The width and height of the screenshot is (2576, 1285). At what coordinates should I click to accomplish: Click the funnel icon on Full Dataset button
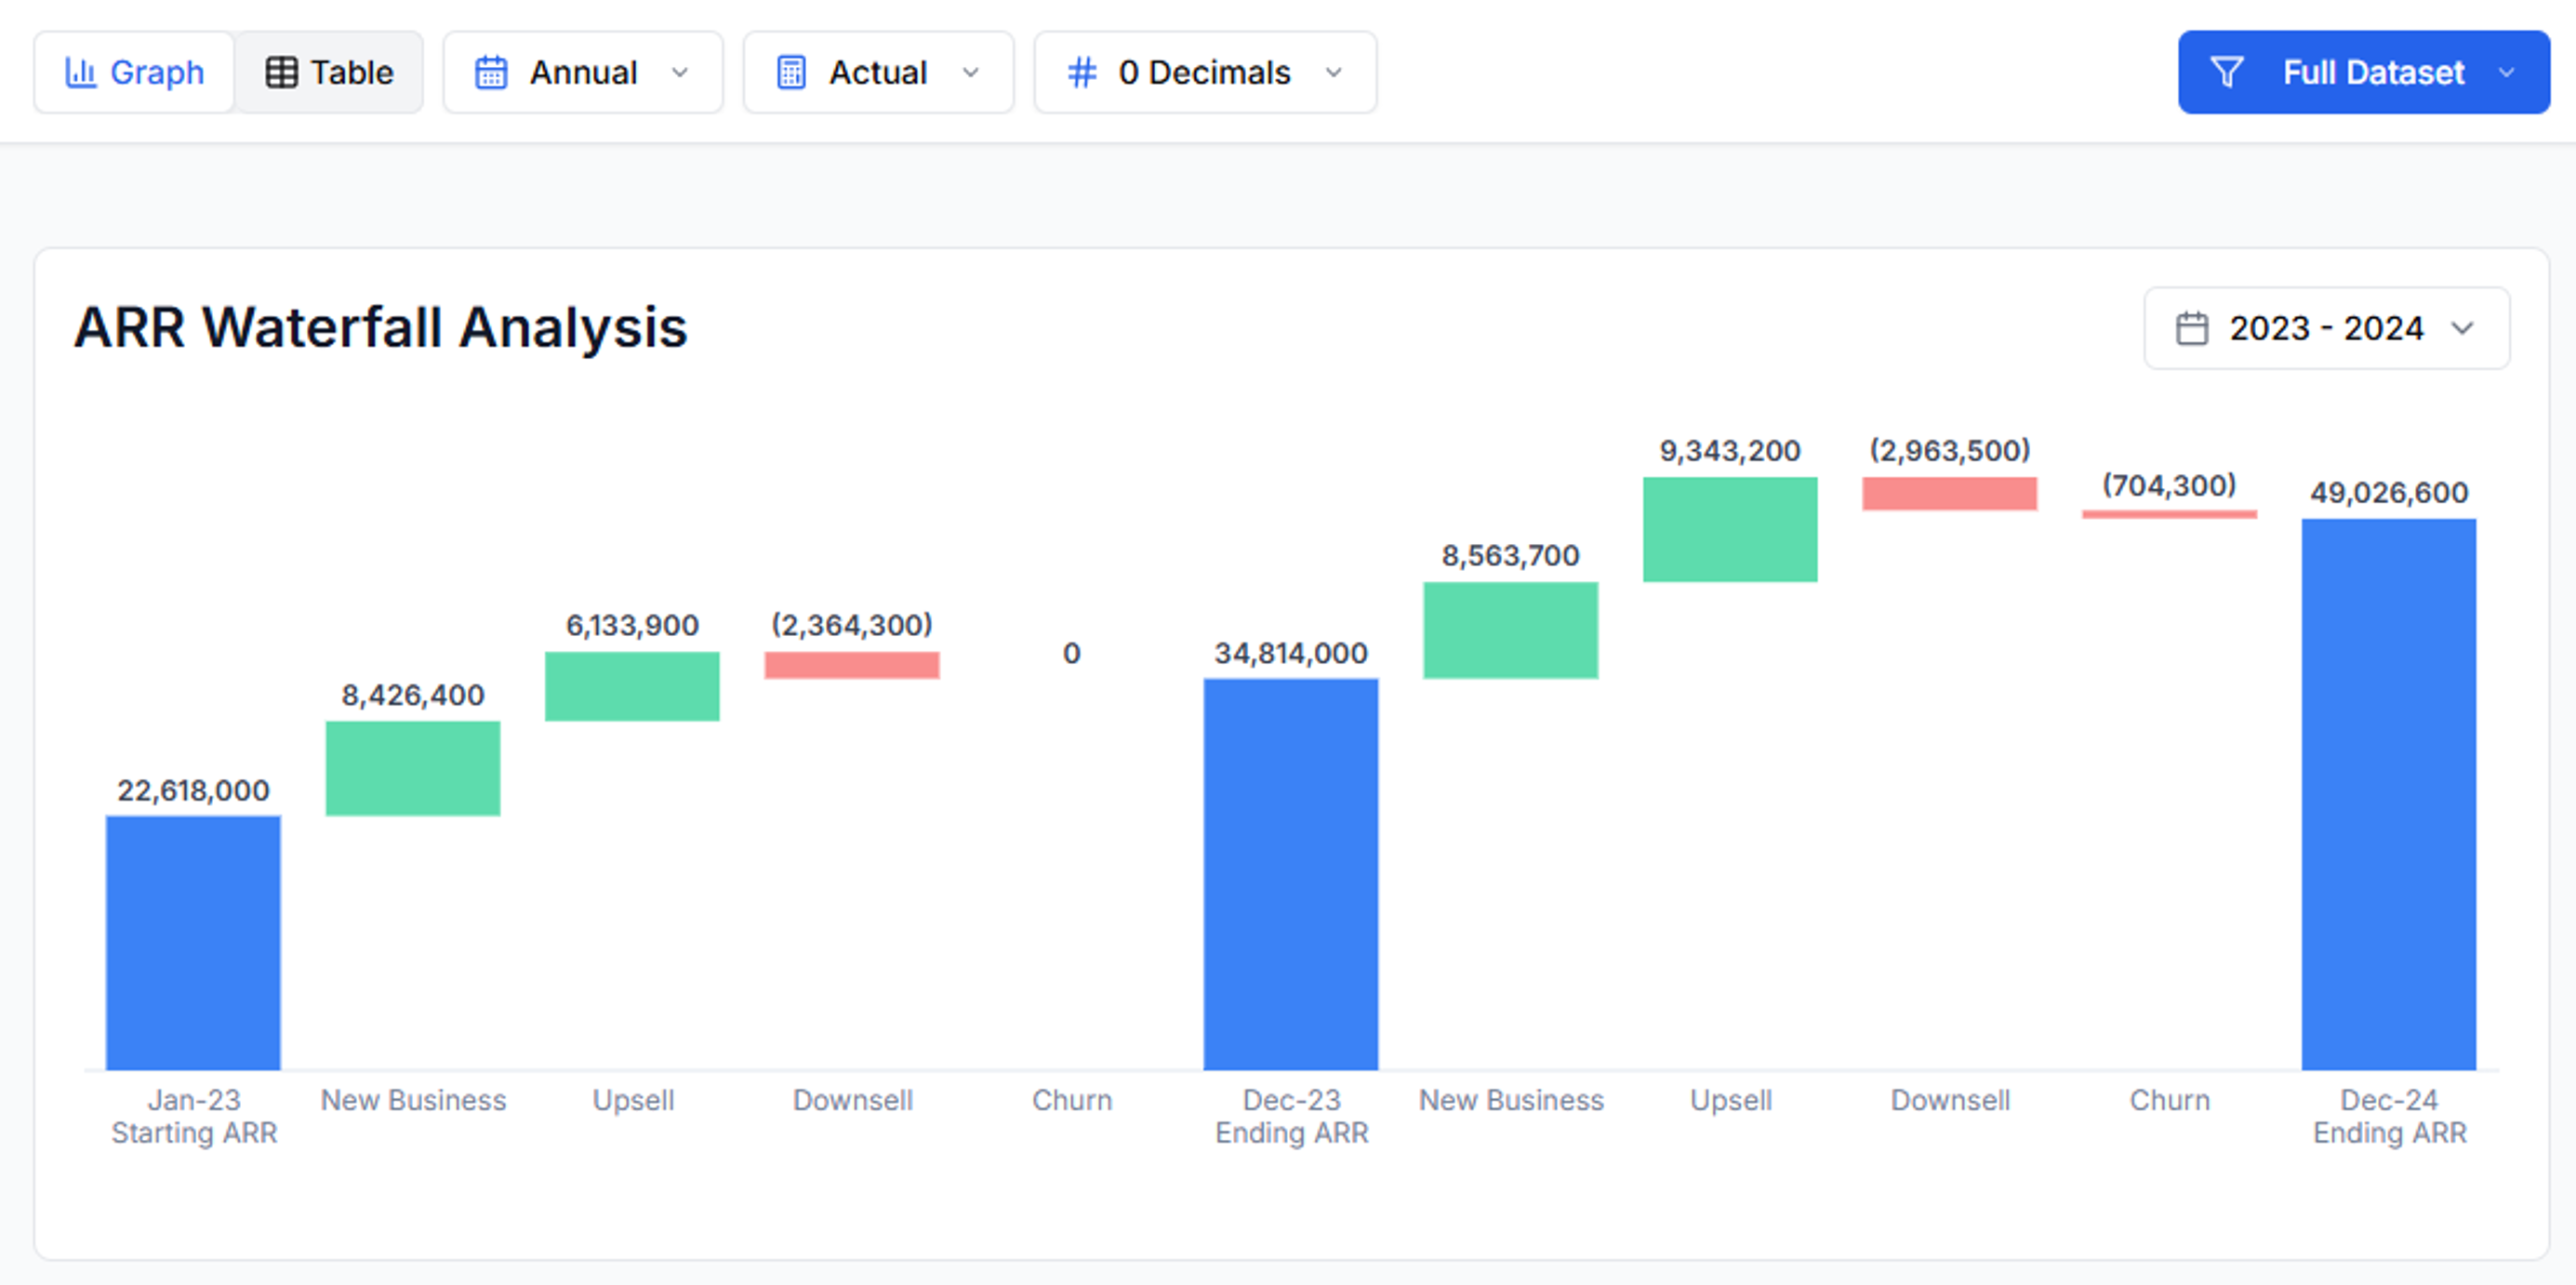coord(2227,71)
